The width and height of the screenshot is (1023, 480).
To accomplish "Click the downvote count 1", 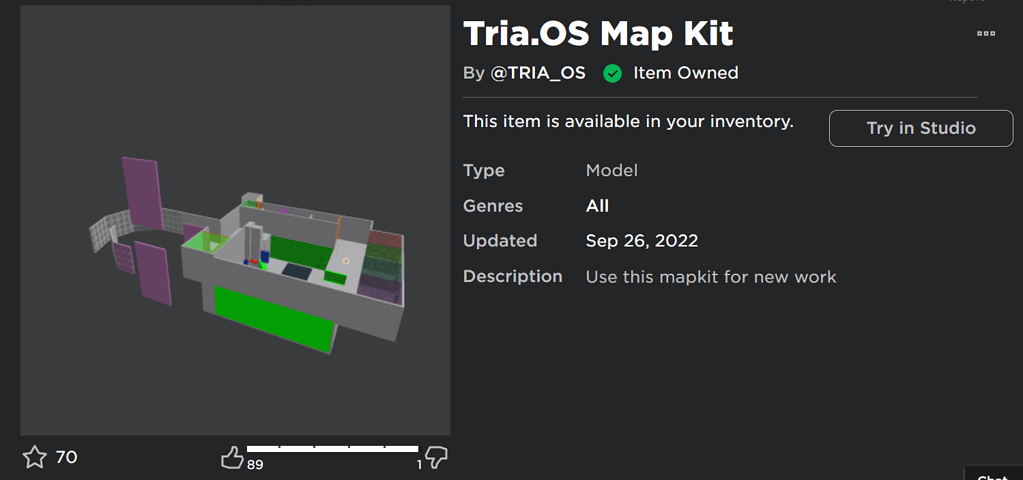I will pyautogui.click(x=419, y=465).
